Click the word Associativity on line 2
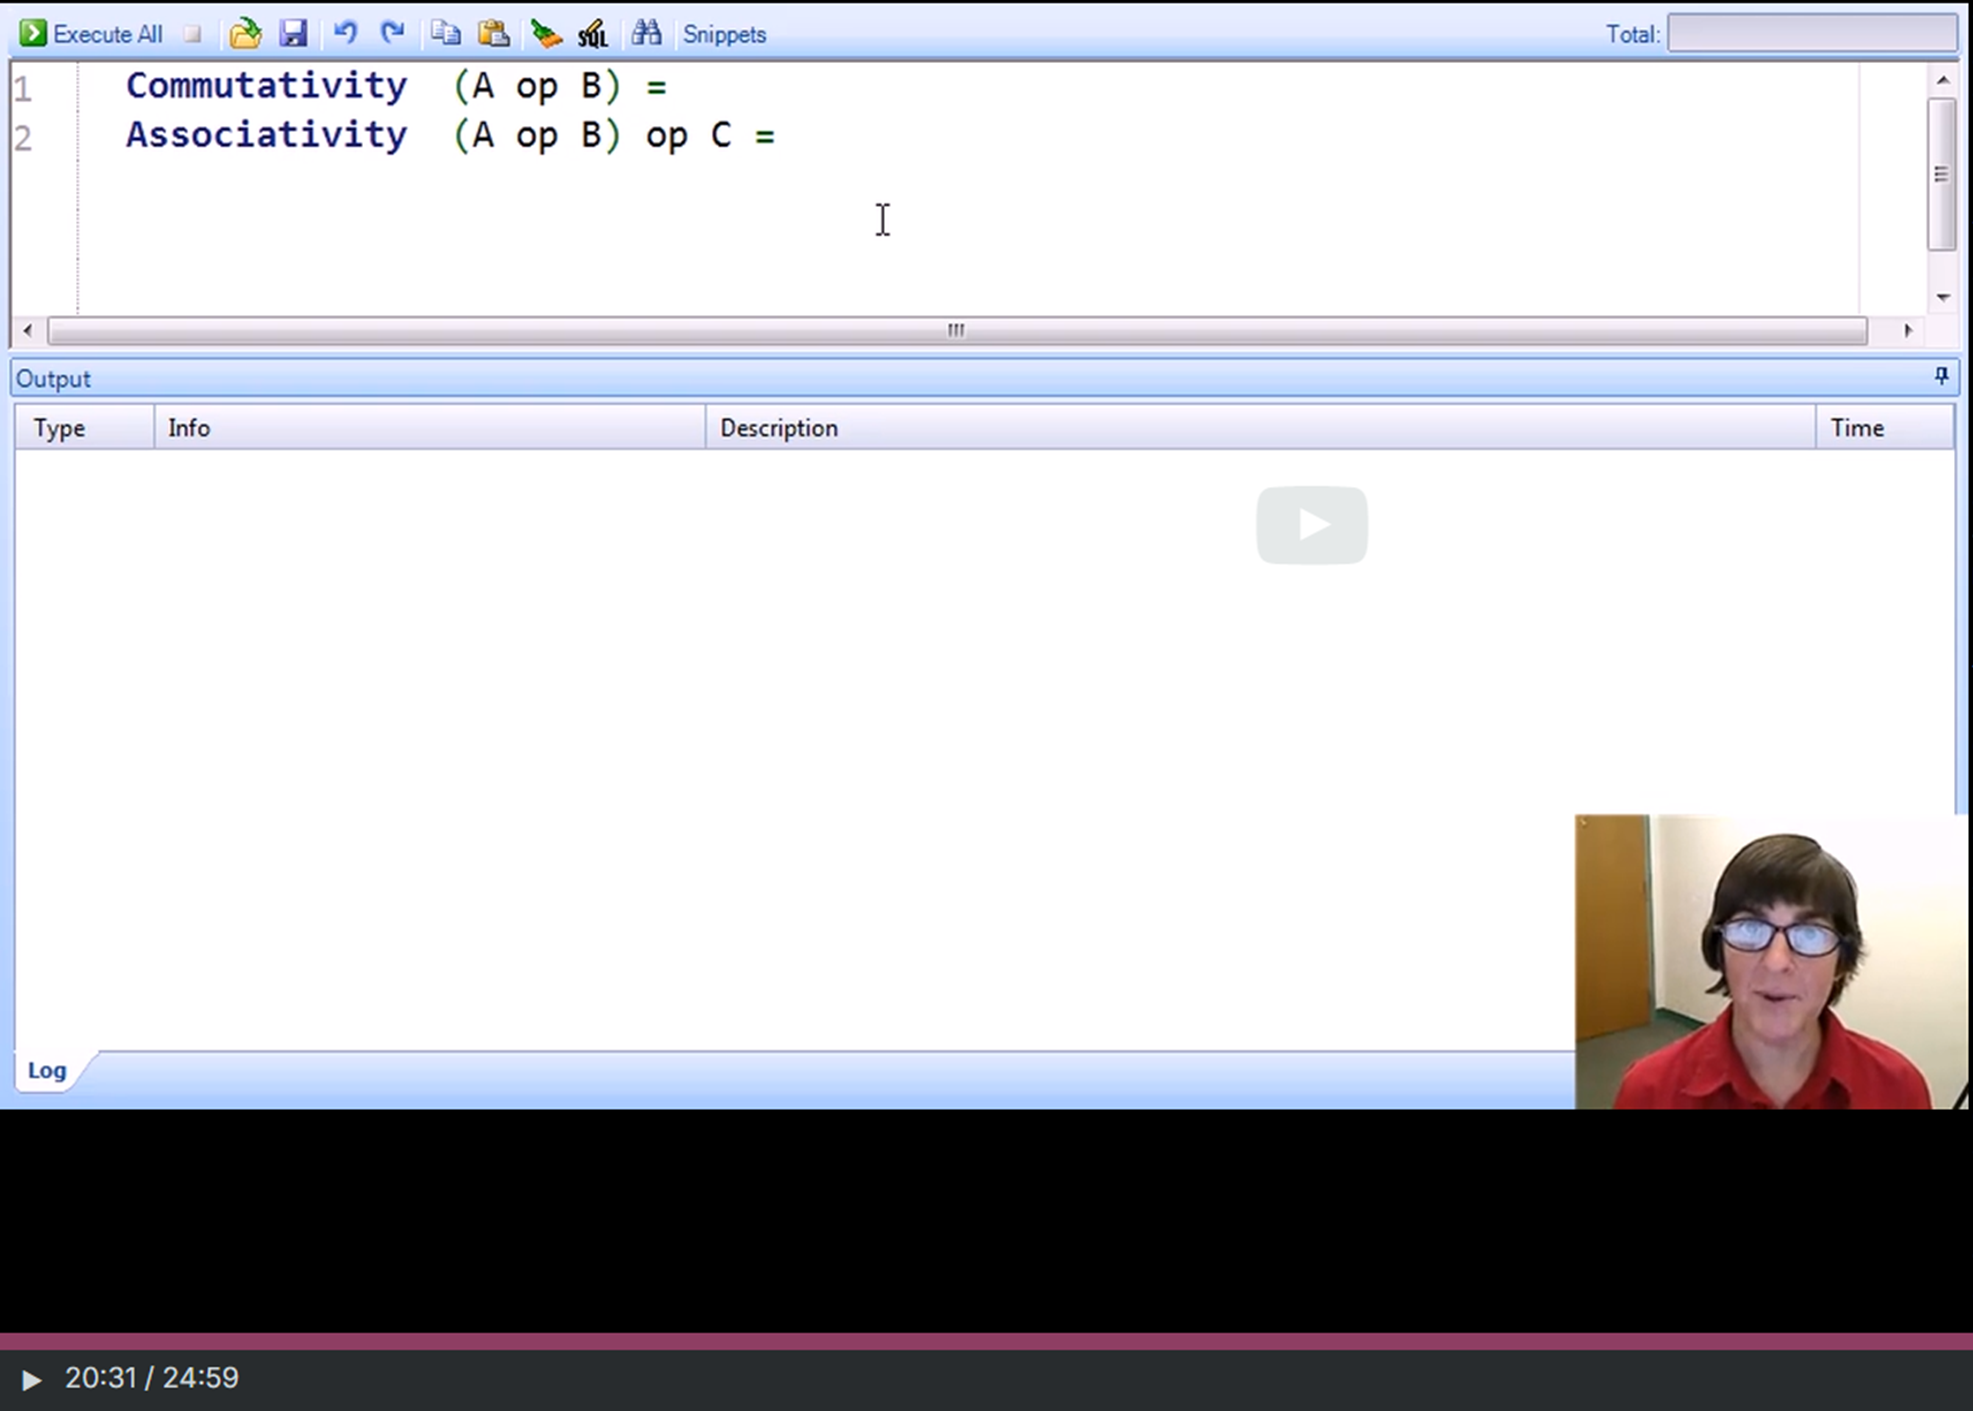Viewport: 1973px width, 1411px height. (266, 135)
